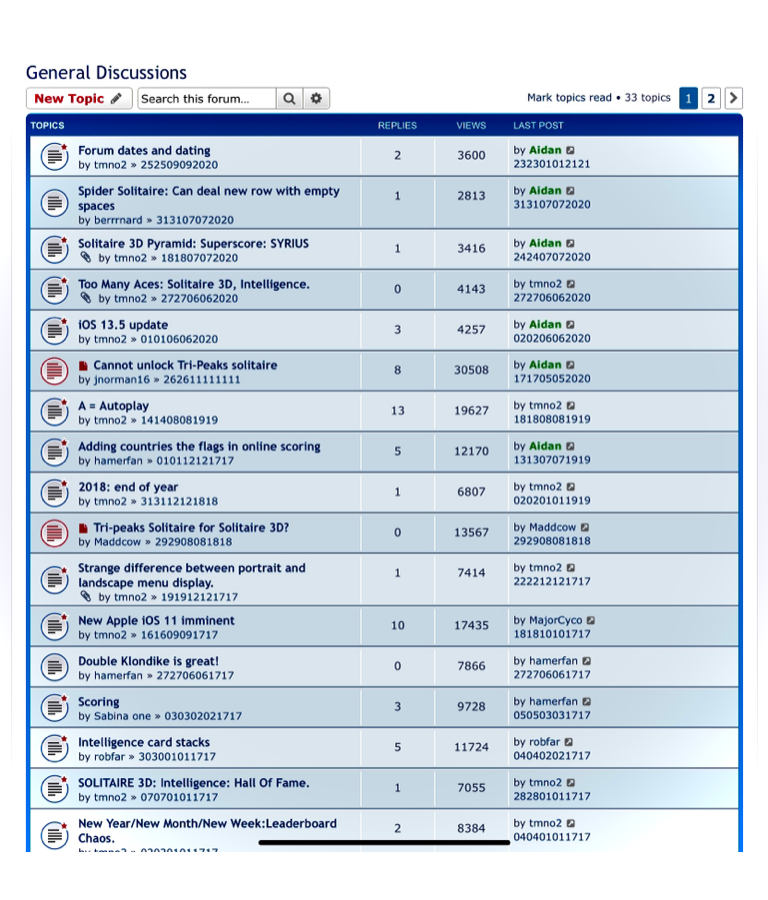Open topic Scoring
This screenshot has width=768, height=900.
coord(99,702)
